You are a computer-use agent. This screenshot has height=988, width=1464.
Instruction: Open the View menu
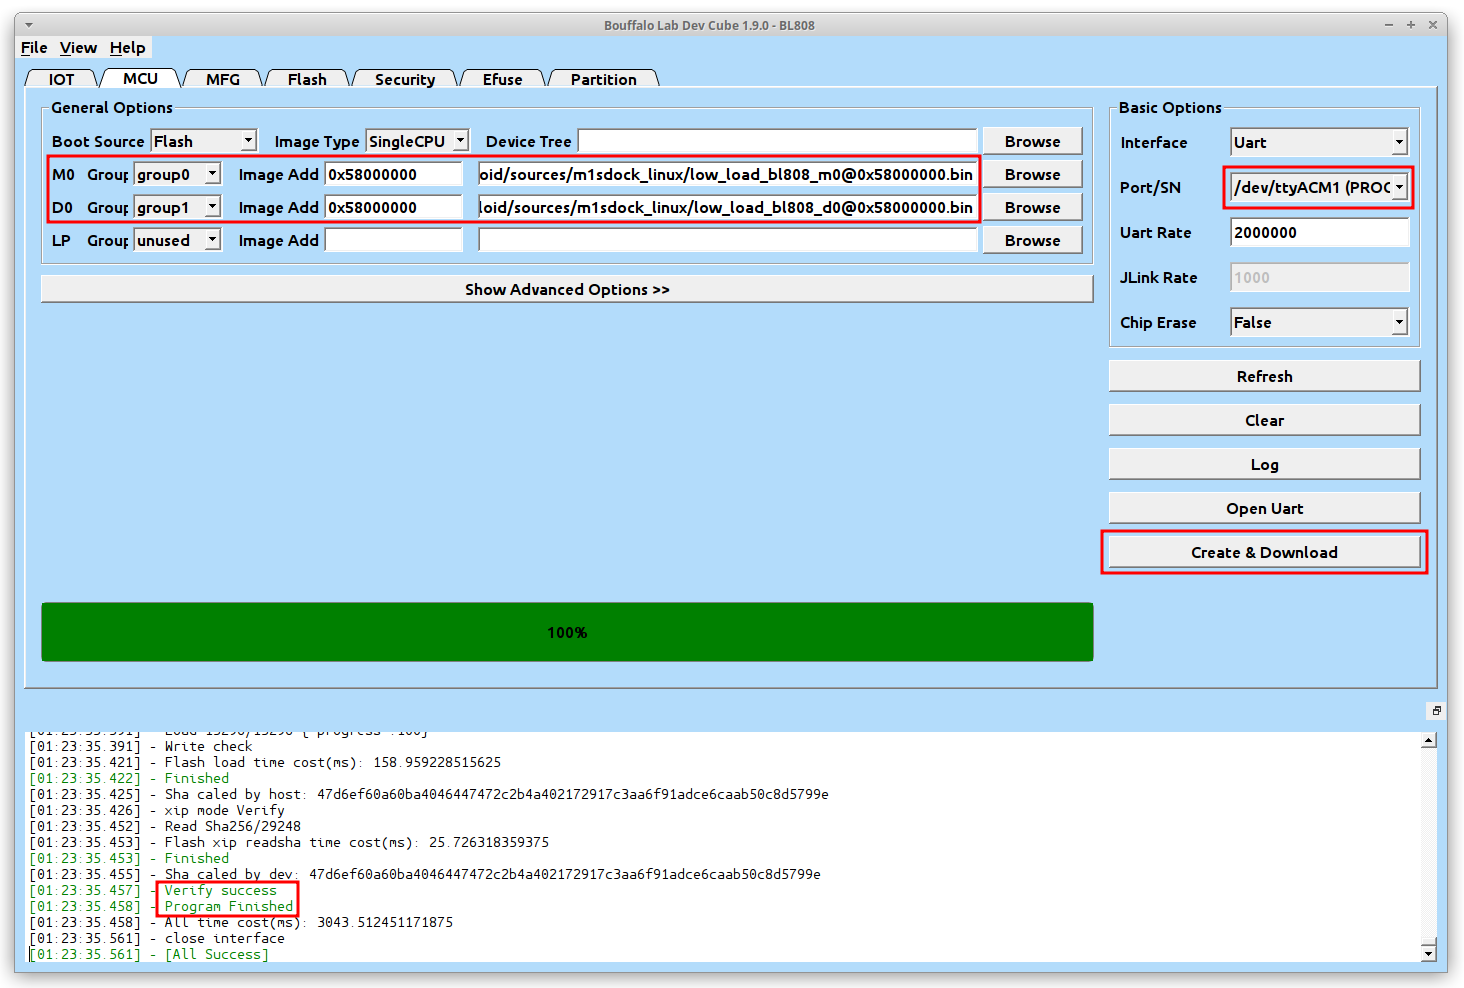[x=78, y=47]
